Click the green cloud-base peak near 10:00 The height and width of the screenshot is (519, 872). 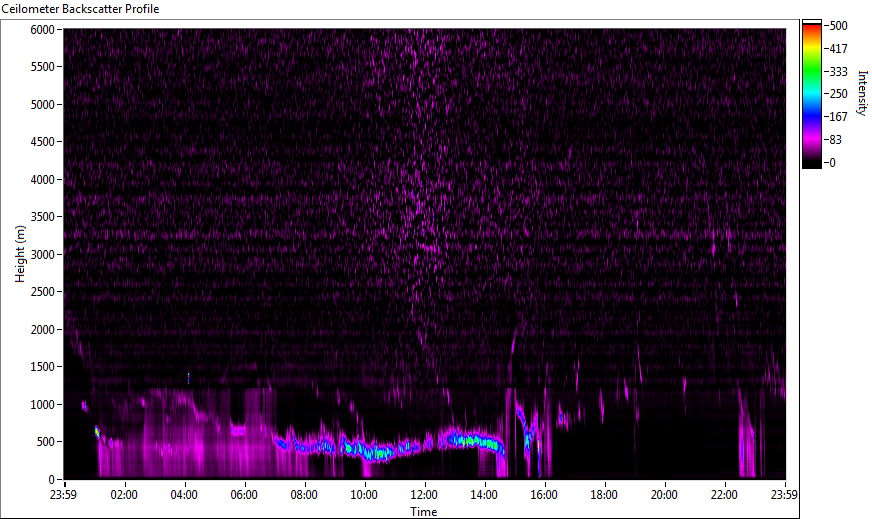tap(380, 453)
